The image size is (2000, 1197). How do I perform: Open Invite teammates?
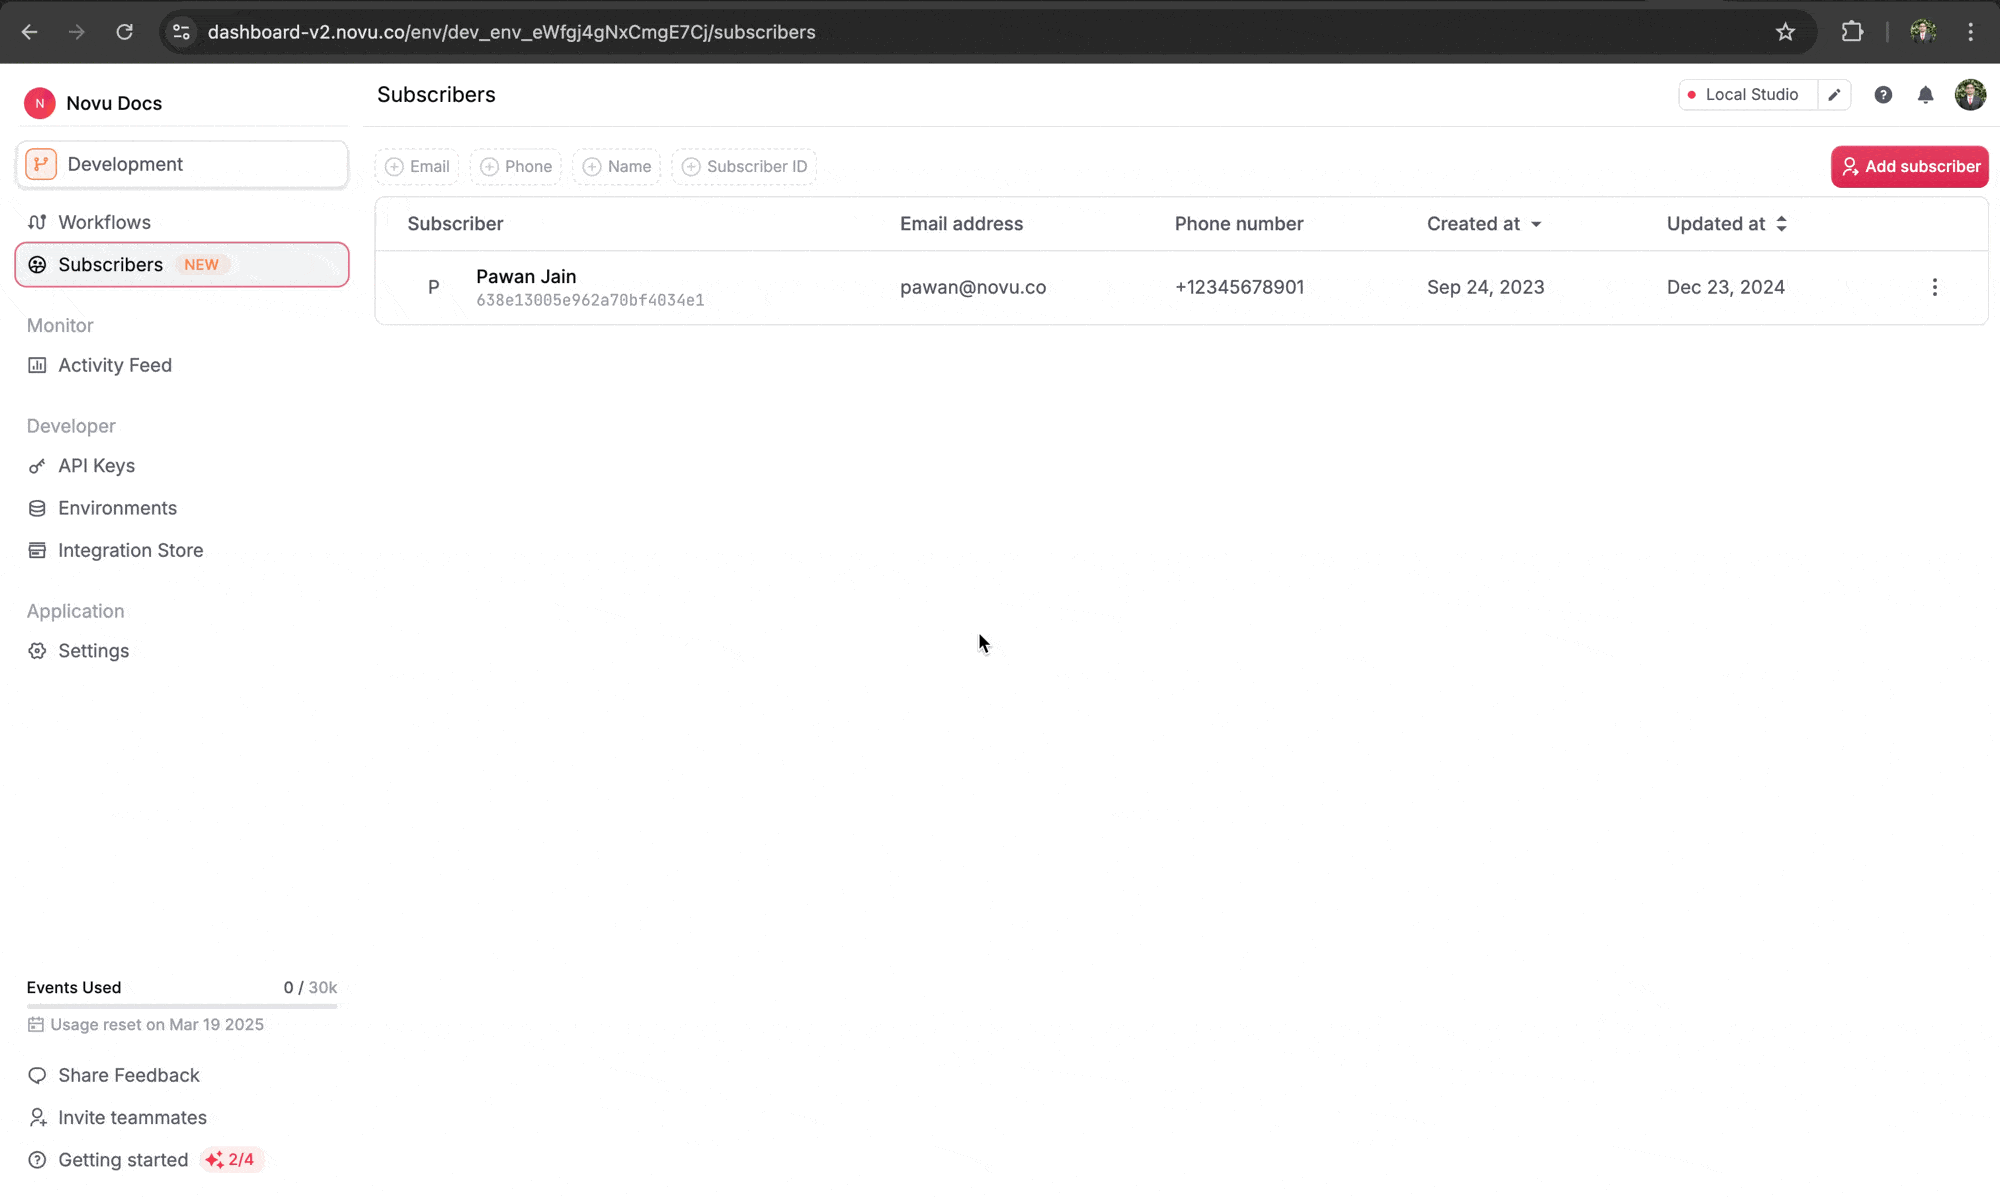[131, 1117]
